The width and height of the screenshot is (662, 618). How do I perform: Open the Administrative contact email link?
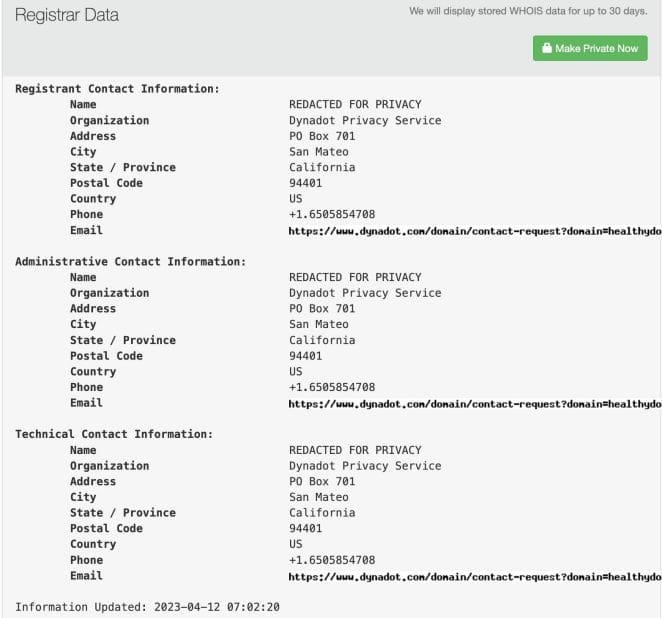click(x=475, y=404)
